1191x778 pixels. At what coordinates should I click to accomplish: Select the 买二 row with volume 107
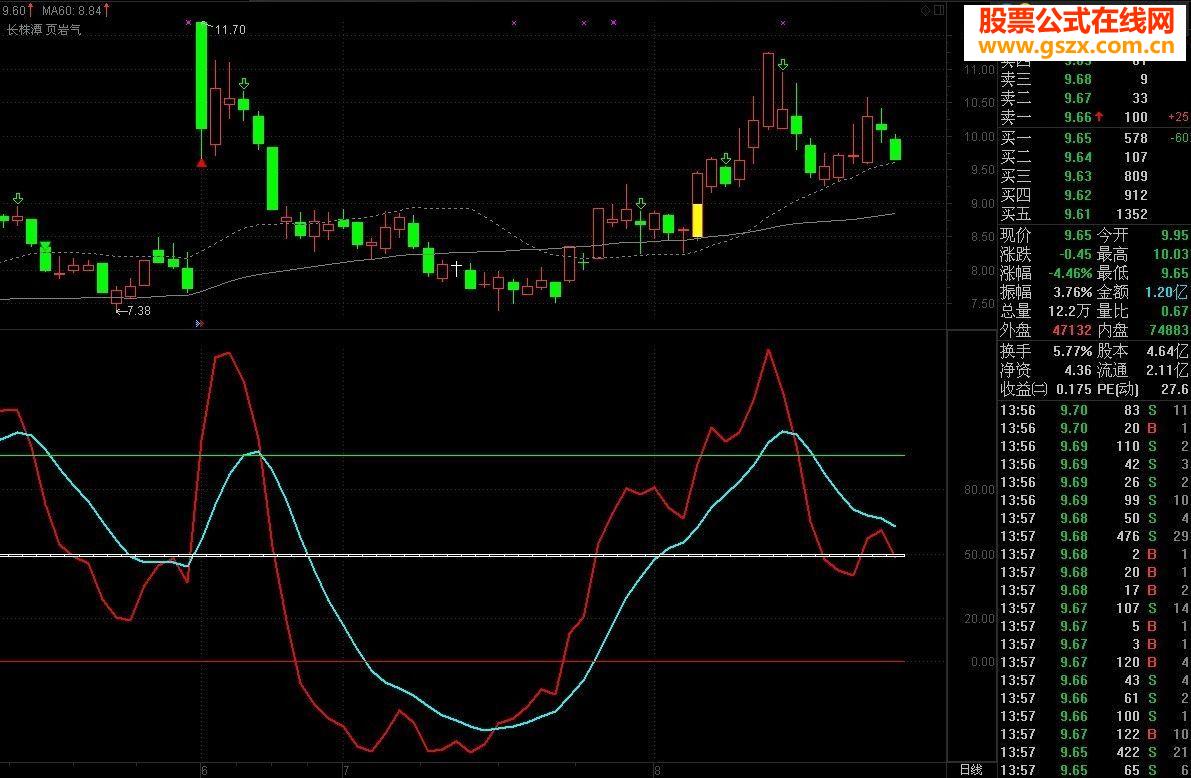[x=1094, y=157]
